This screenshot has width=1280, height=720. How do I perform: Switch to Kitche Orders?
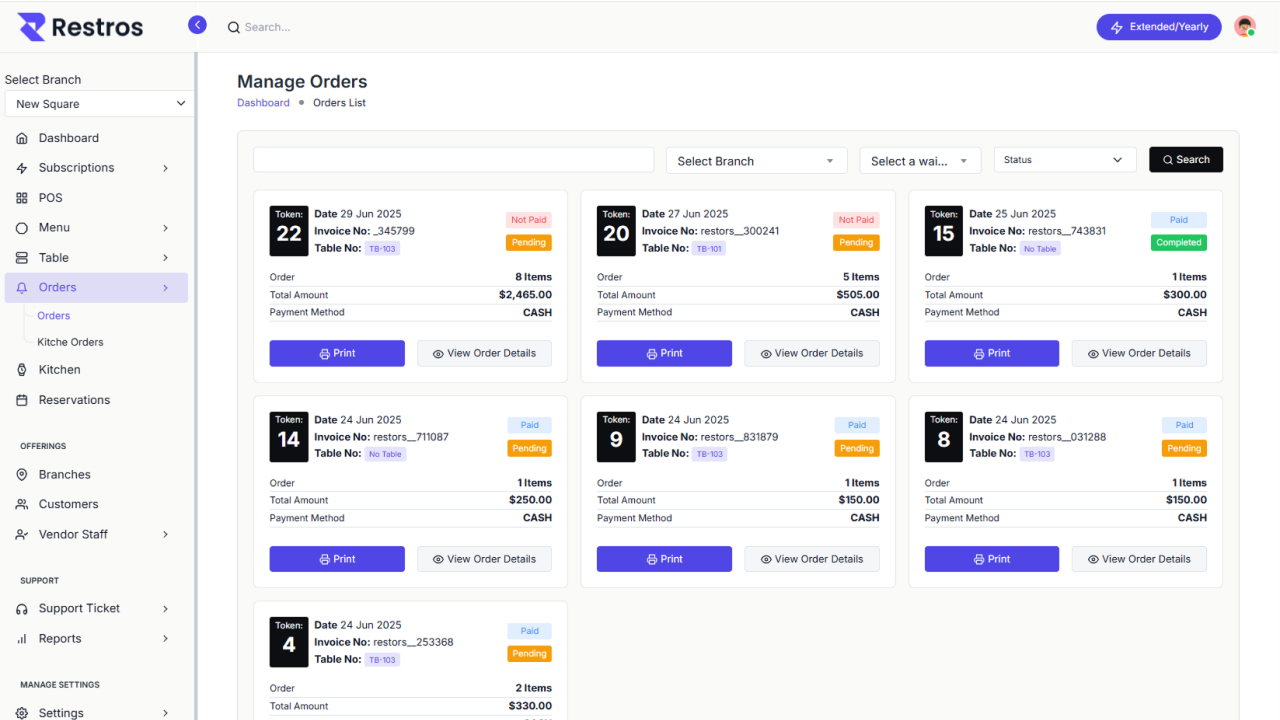click(x=69, y=341)
